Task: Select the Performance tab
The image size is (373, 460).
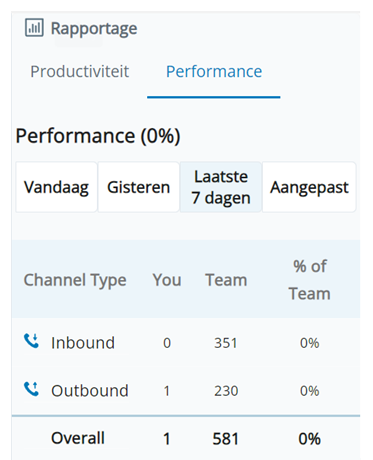Action: pyautogui.click(x=214, y=71)
